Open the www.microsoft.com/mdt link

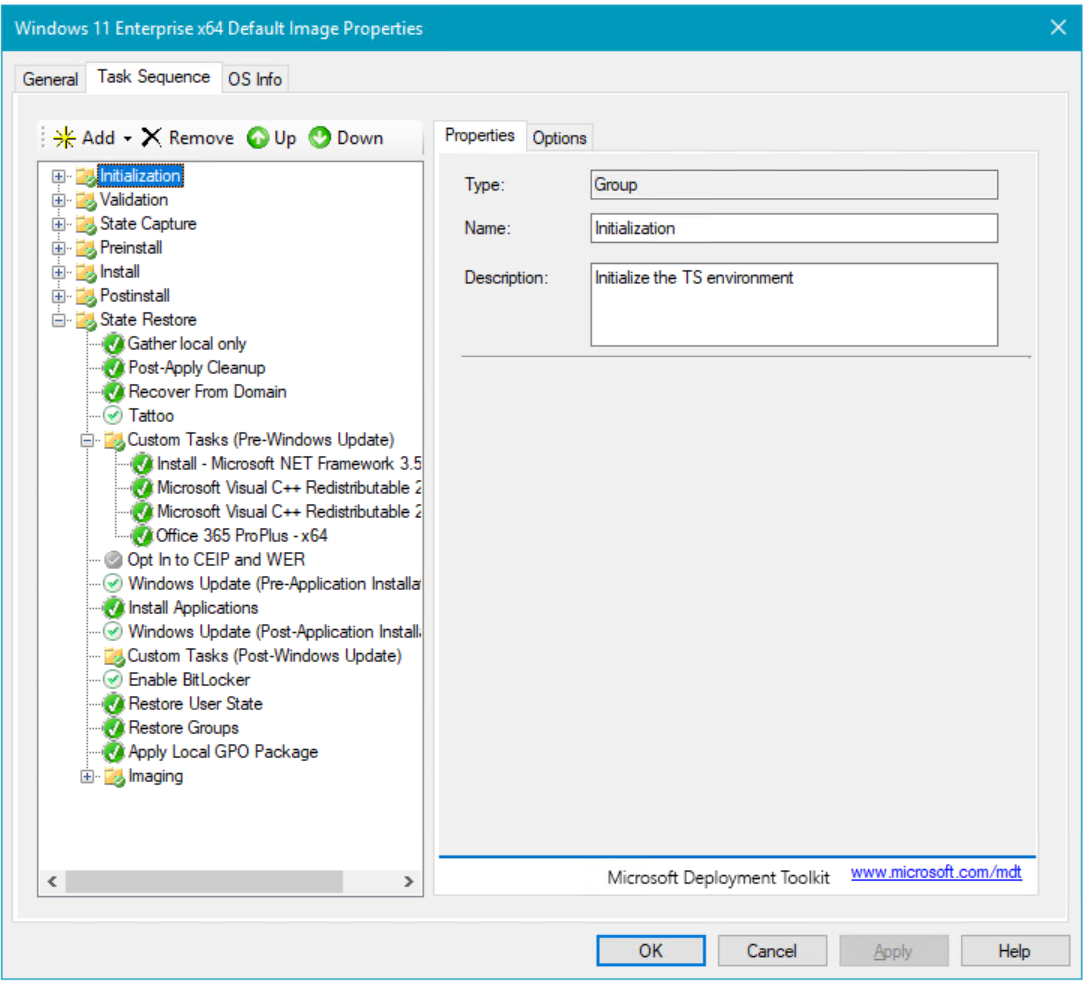[935, 873]
